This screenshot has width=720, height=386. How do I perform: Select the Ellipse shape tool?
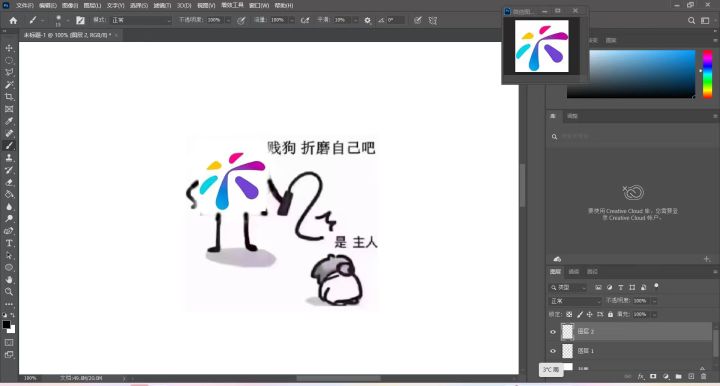coord(9,268)
